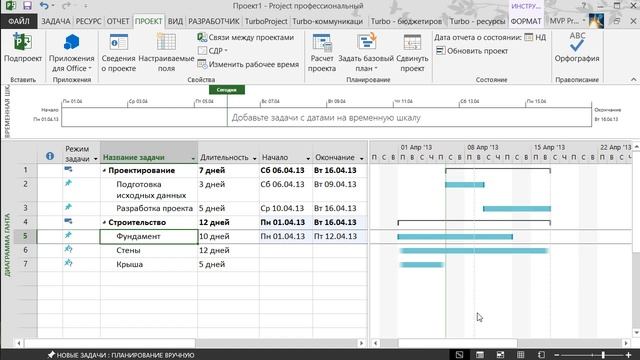Image resolution: width=640 pixels, height=360 pixels.
Task: Select the Стены task name cell
Action: coord(149,250)
